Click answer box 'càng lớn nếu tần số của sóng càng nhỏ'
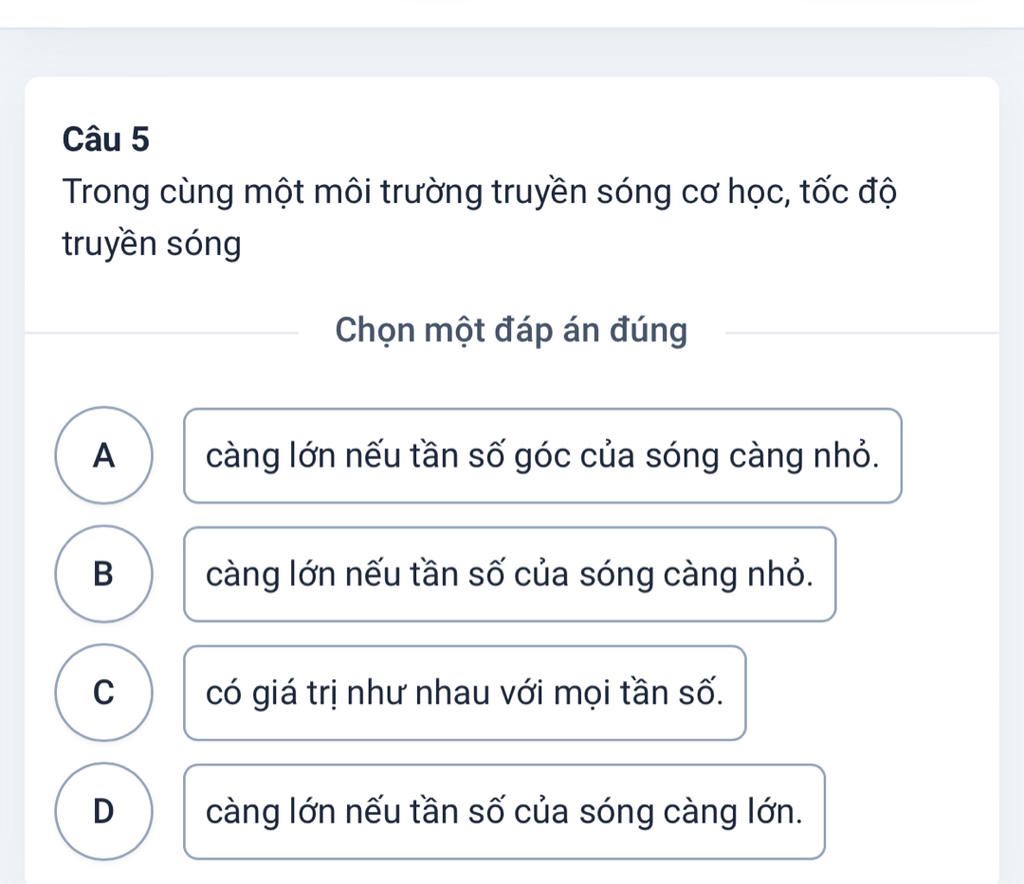This screenshot has height=884, width=1024. pos(509,575)
